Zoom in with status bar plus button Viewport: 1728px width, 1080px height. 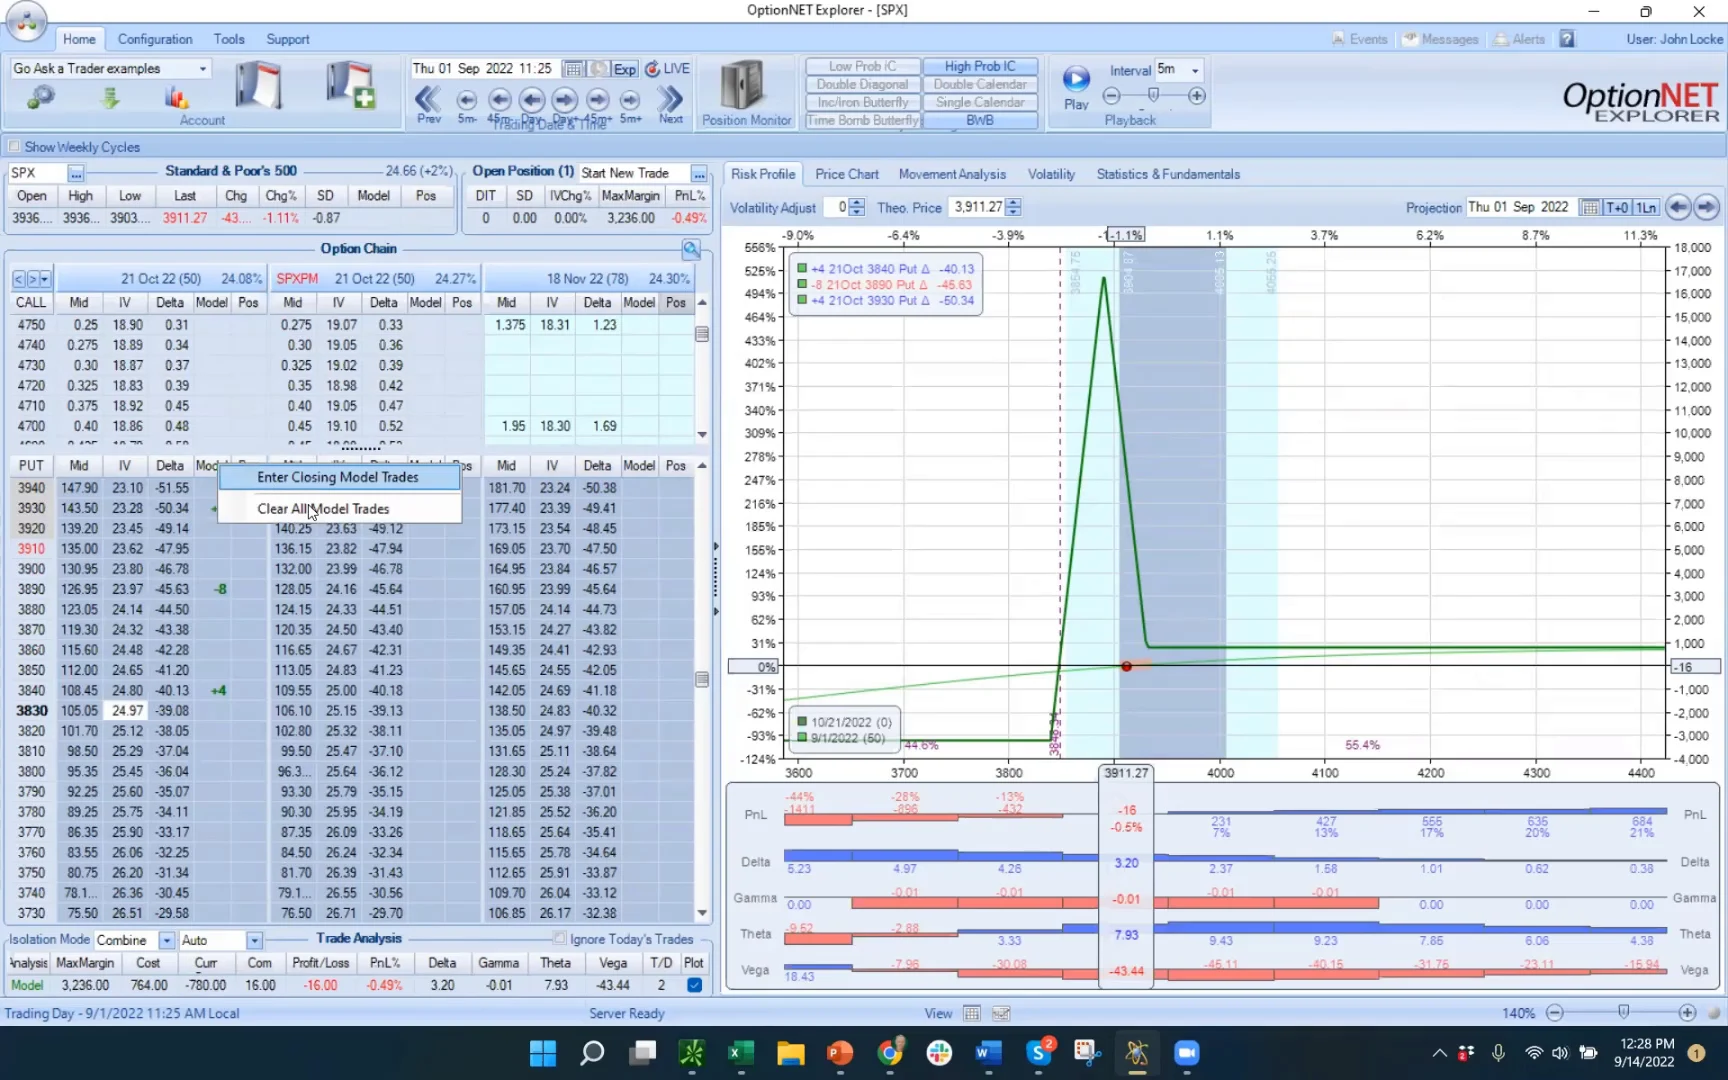point(1688,1013)
